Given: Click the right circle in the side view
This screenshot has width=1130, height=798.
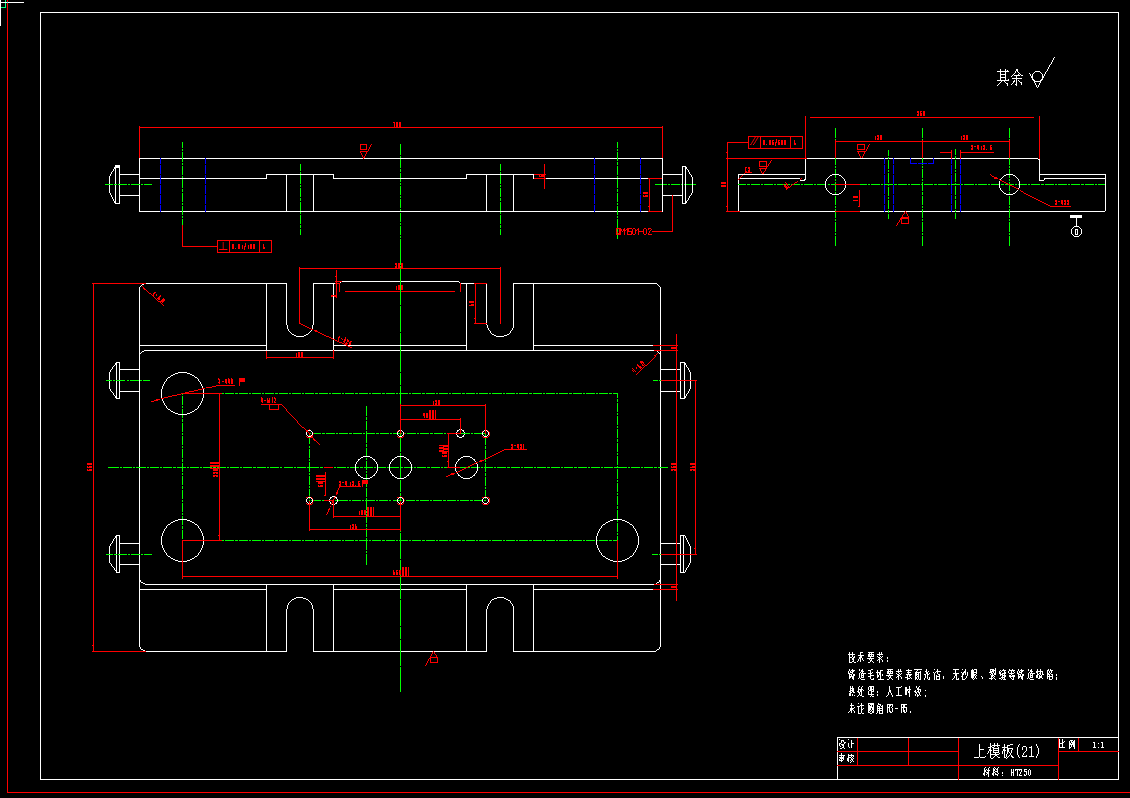Looking at the screenshot, I should pyautogui.click(x=1010, y=185).
